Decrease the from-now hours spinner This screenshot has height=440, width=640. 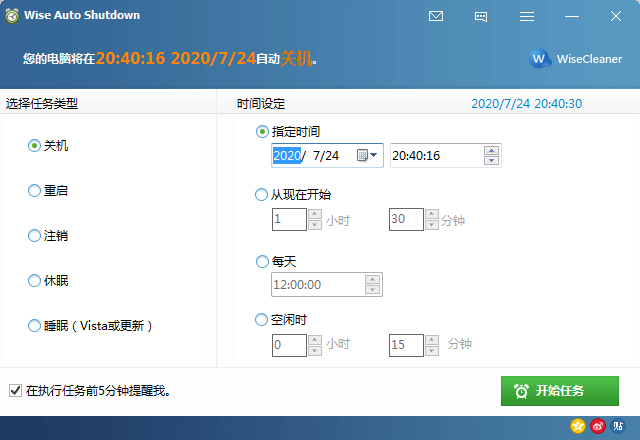point(315,225)
